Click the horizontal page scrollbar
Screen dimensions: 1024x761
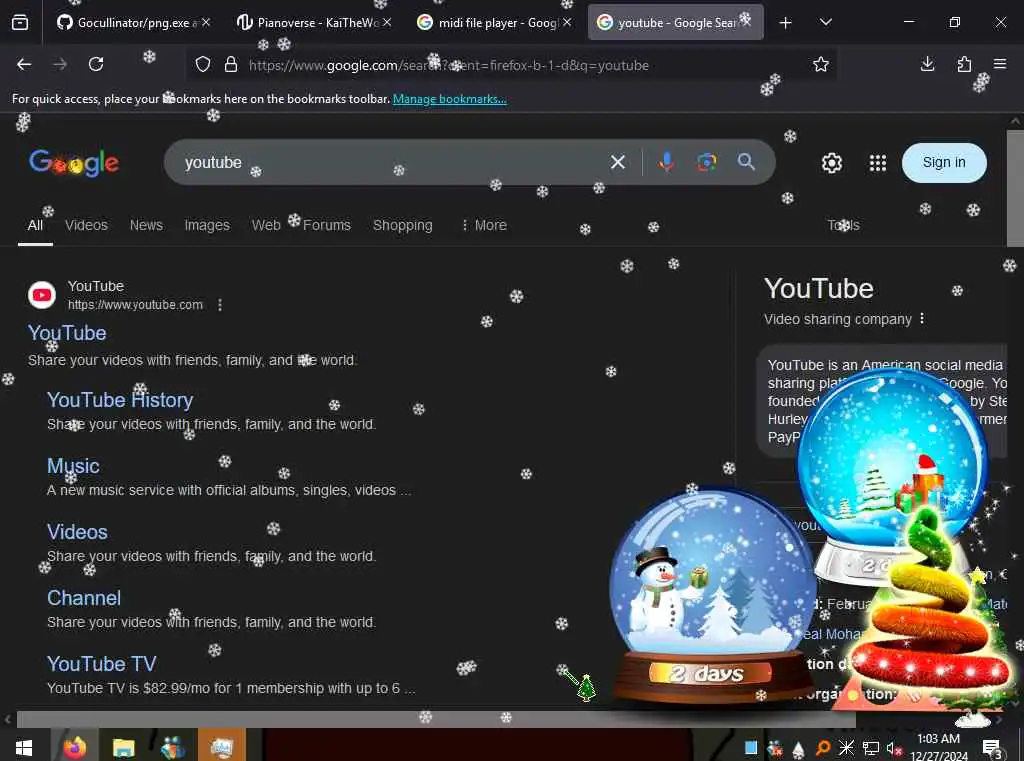[x=436, y=719]
